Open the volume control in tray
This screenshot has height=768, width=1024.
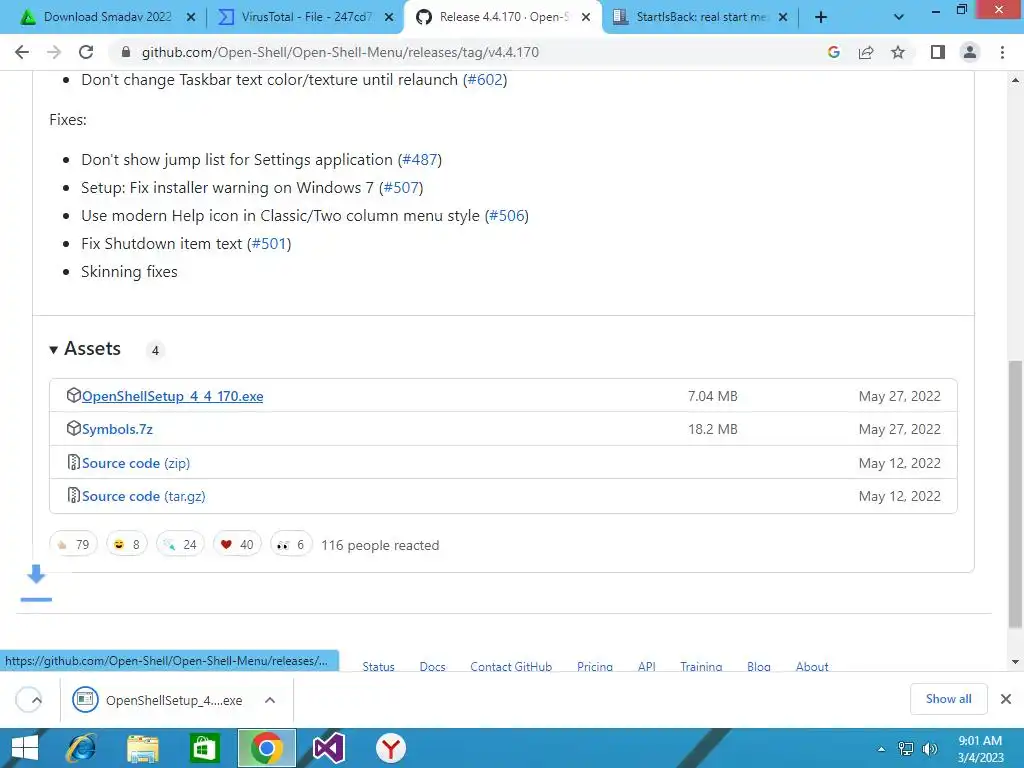click(x=930, y=749)
